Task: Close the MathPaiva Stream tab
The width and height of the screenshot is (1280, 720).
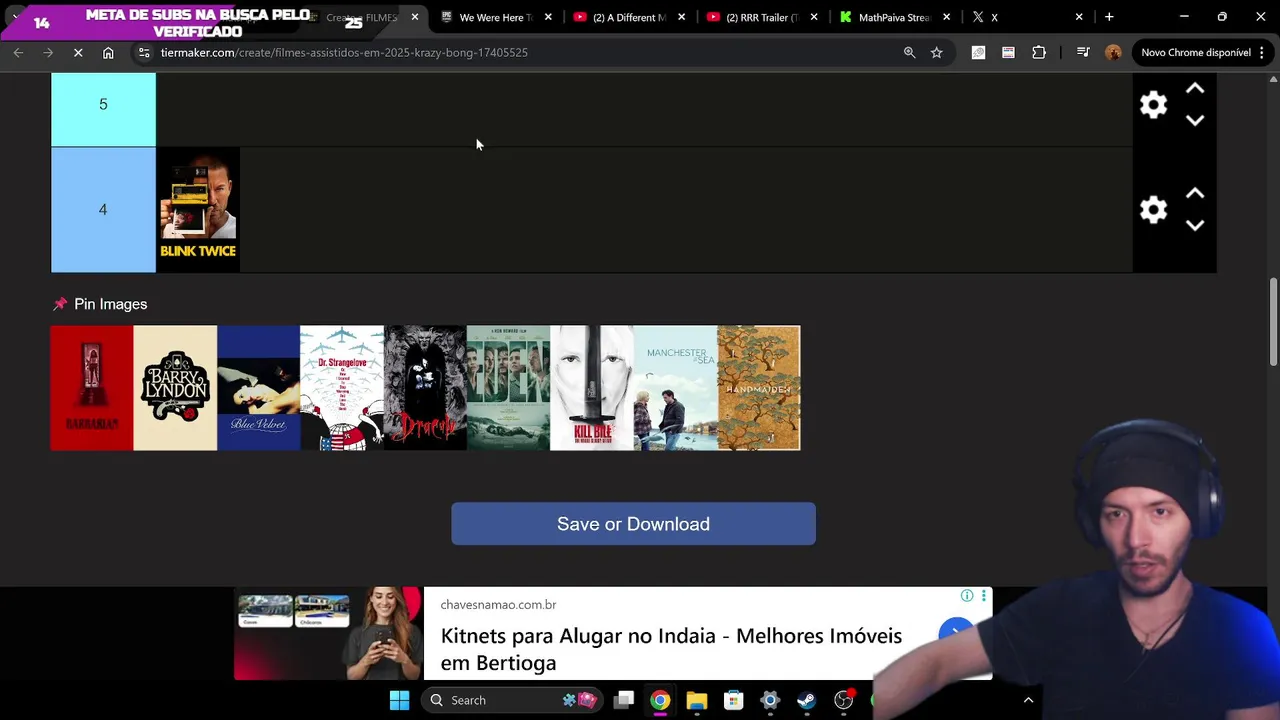Action: tap(947, 17)
